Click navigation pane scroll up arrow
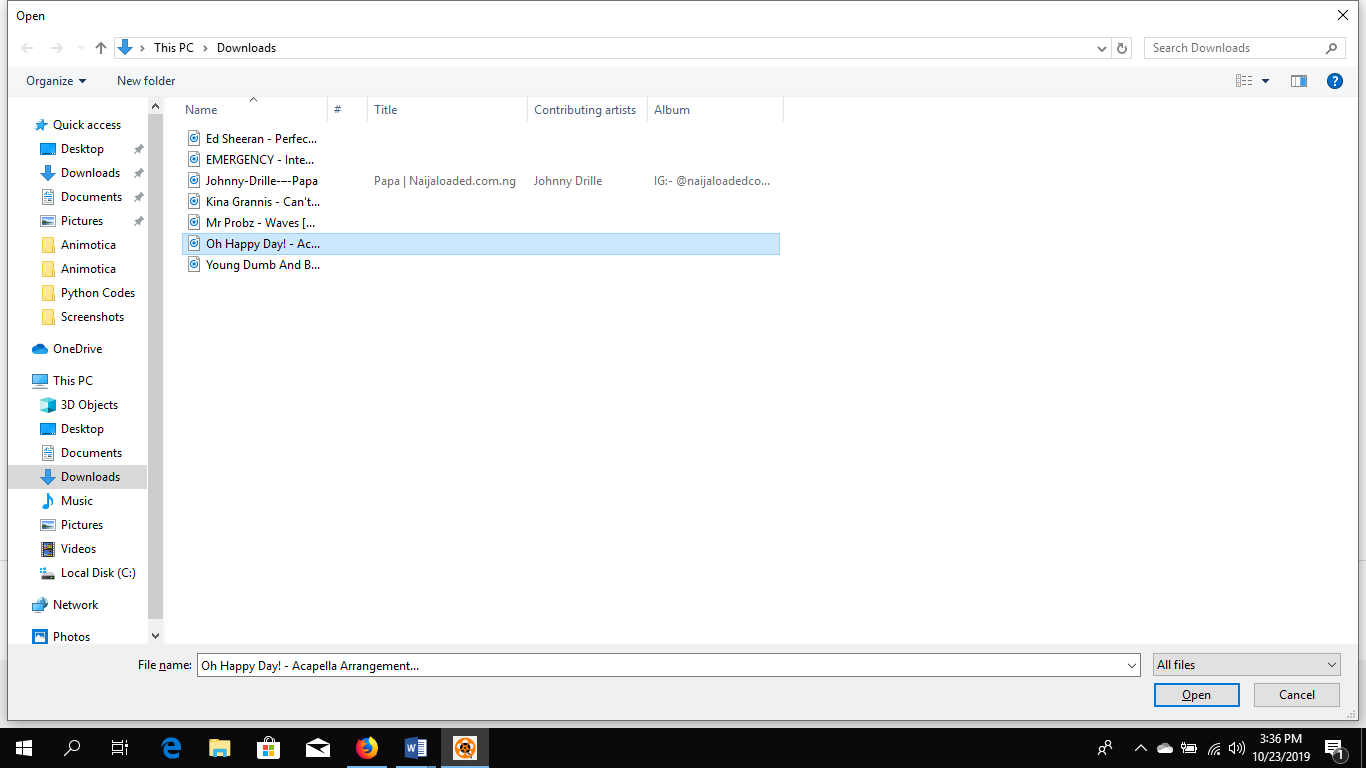This screenshot has height=768, width=1366. (155, 106)
